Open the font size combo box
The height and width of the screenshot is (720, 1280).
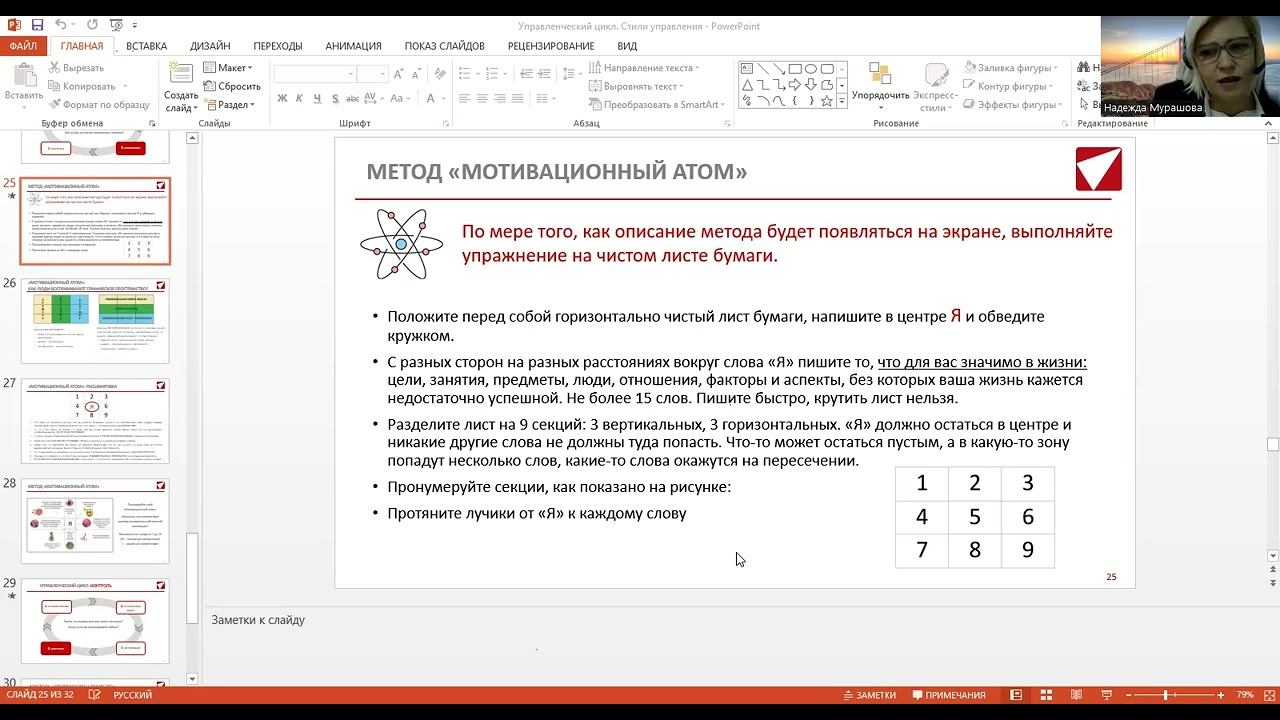click(x=372, y=74)
